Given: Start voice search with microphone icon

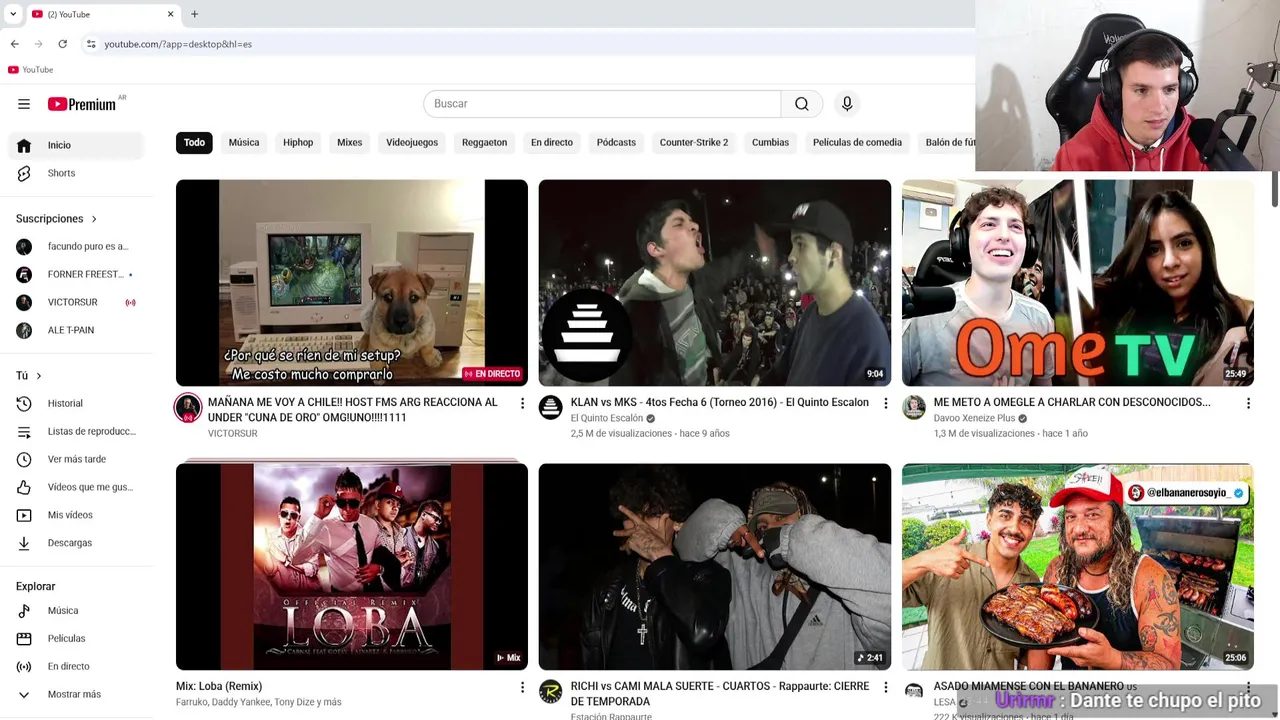Looking at the screenshot, I should [847, 104].
